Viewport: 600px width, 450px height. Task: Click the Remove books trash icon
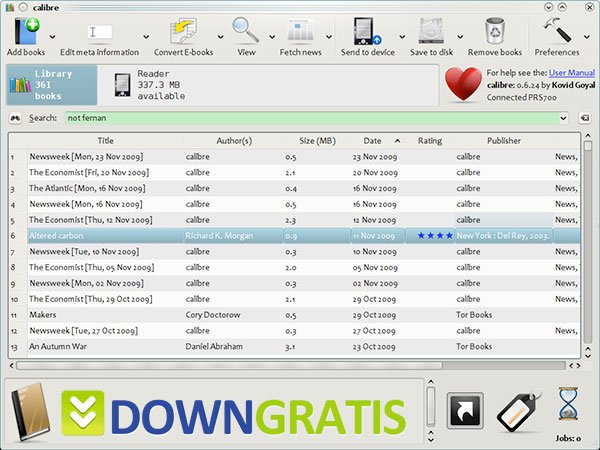pos(495,31)
